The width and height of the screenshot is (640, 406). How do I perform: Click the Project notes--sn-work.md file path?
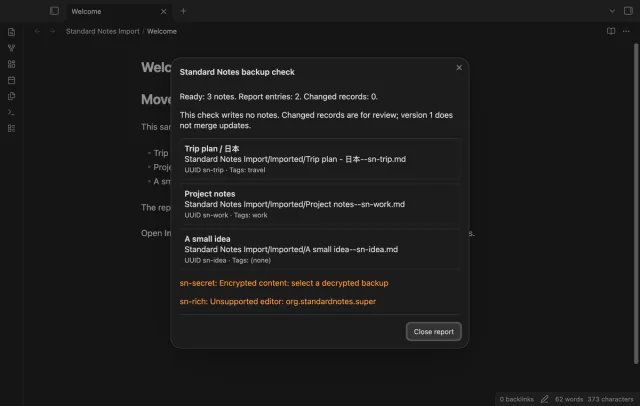pos(294,204)
